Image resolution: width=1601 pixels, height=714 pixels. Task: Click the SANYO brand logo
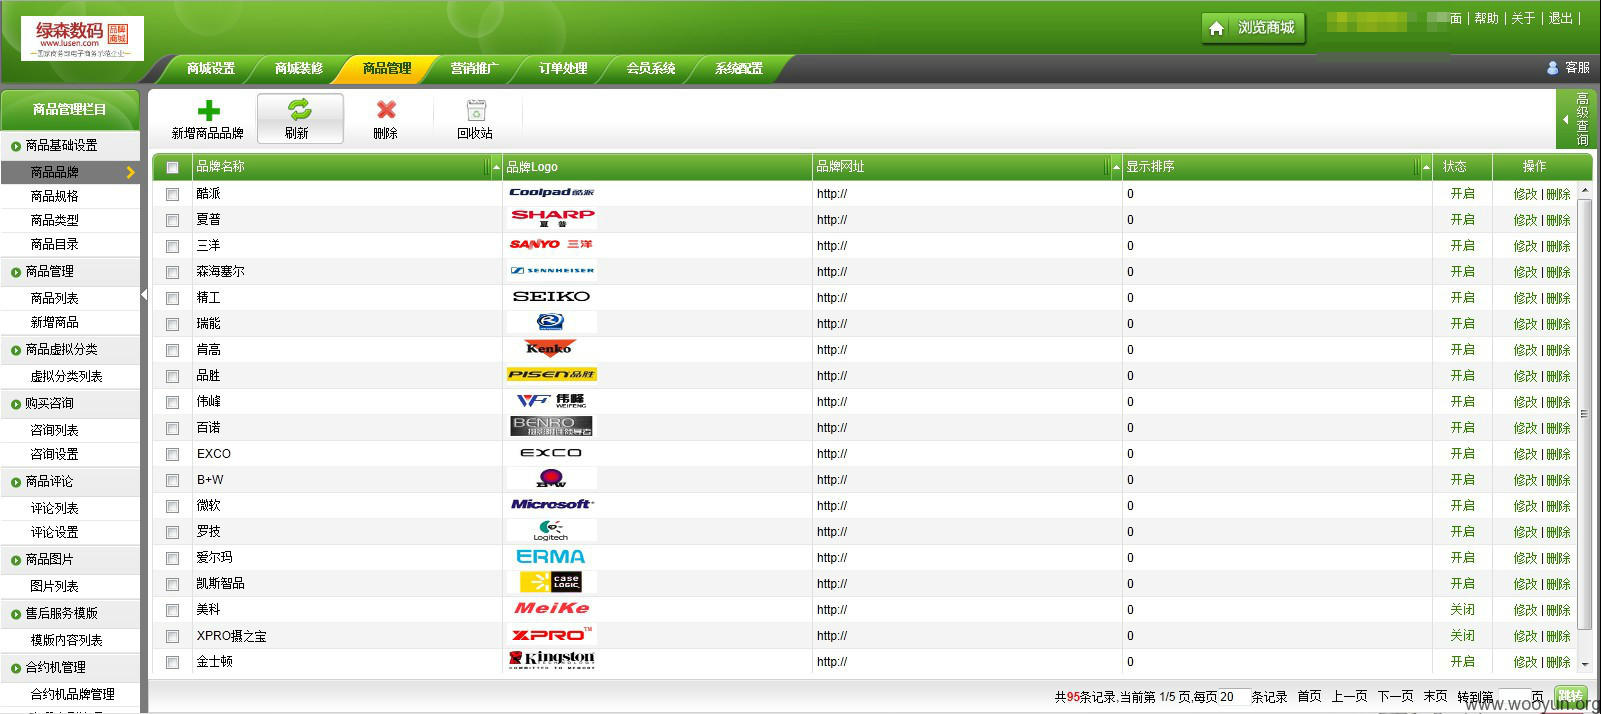[552, 244]
